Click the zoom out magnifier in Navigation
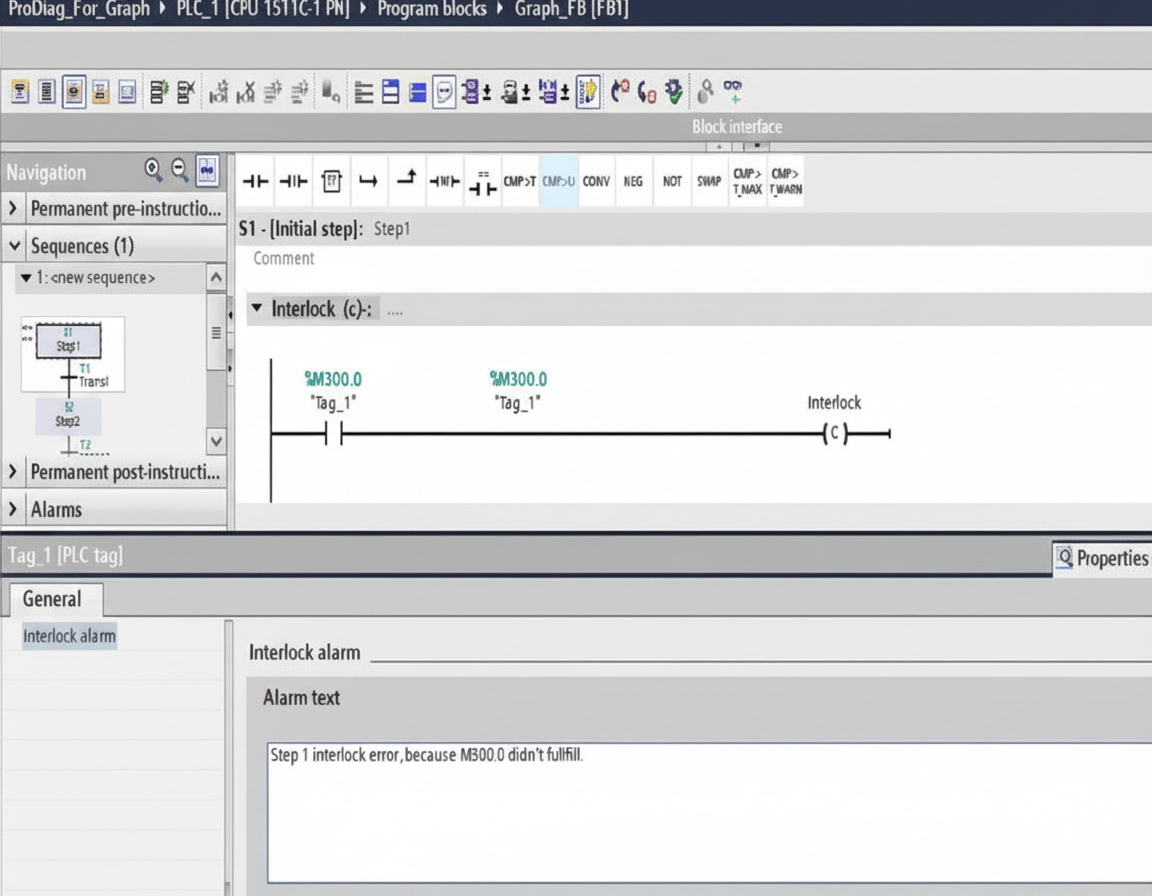Screen dimensions: 1152x896 coord(180,170)
